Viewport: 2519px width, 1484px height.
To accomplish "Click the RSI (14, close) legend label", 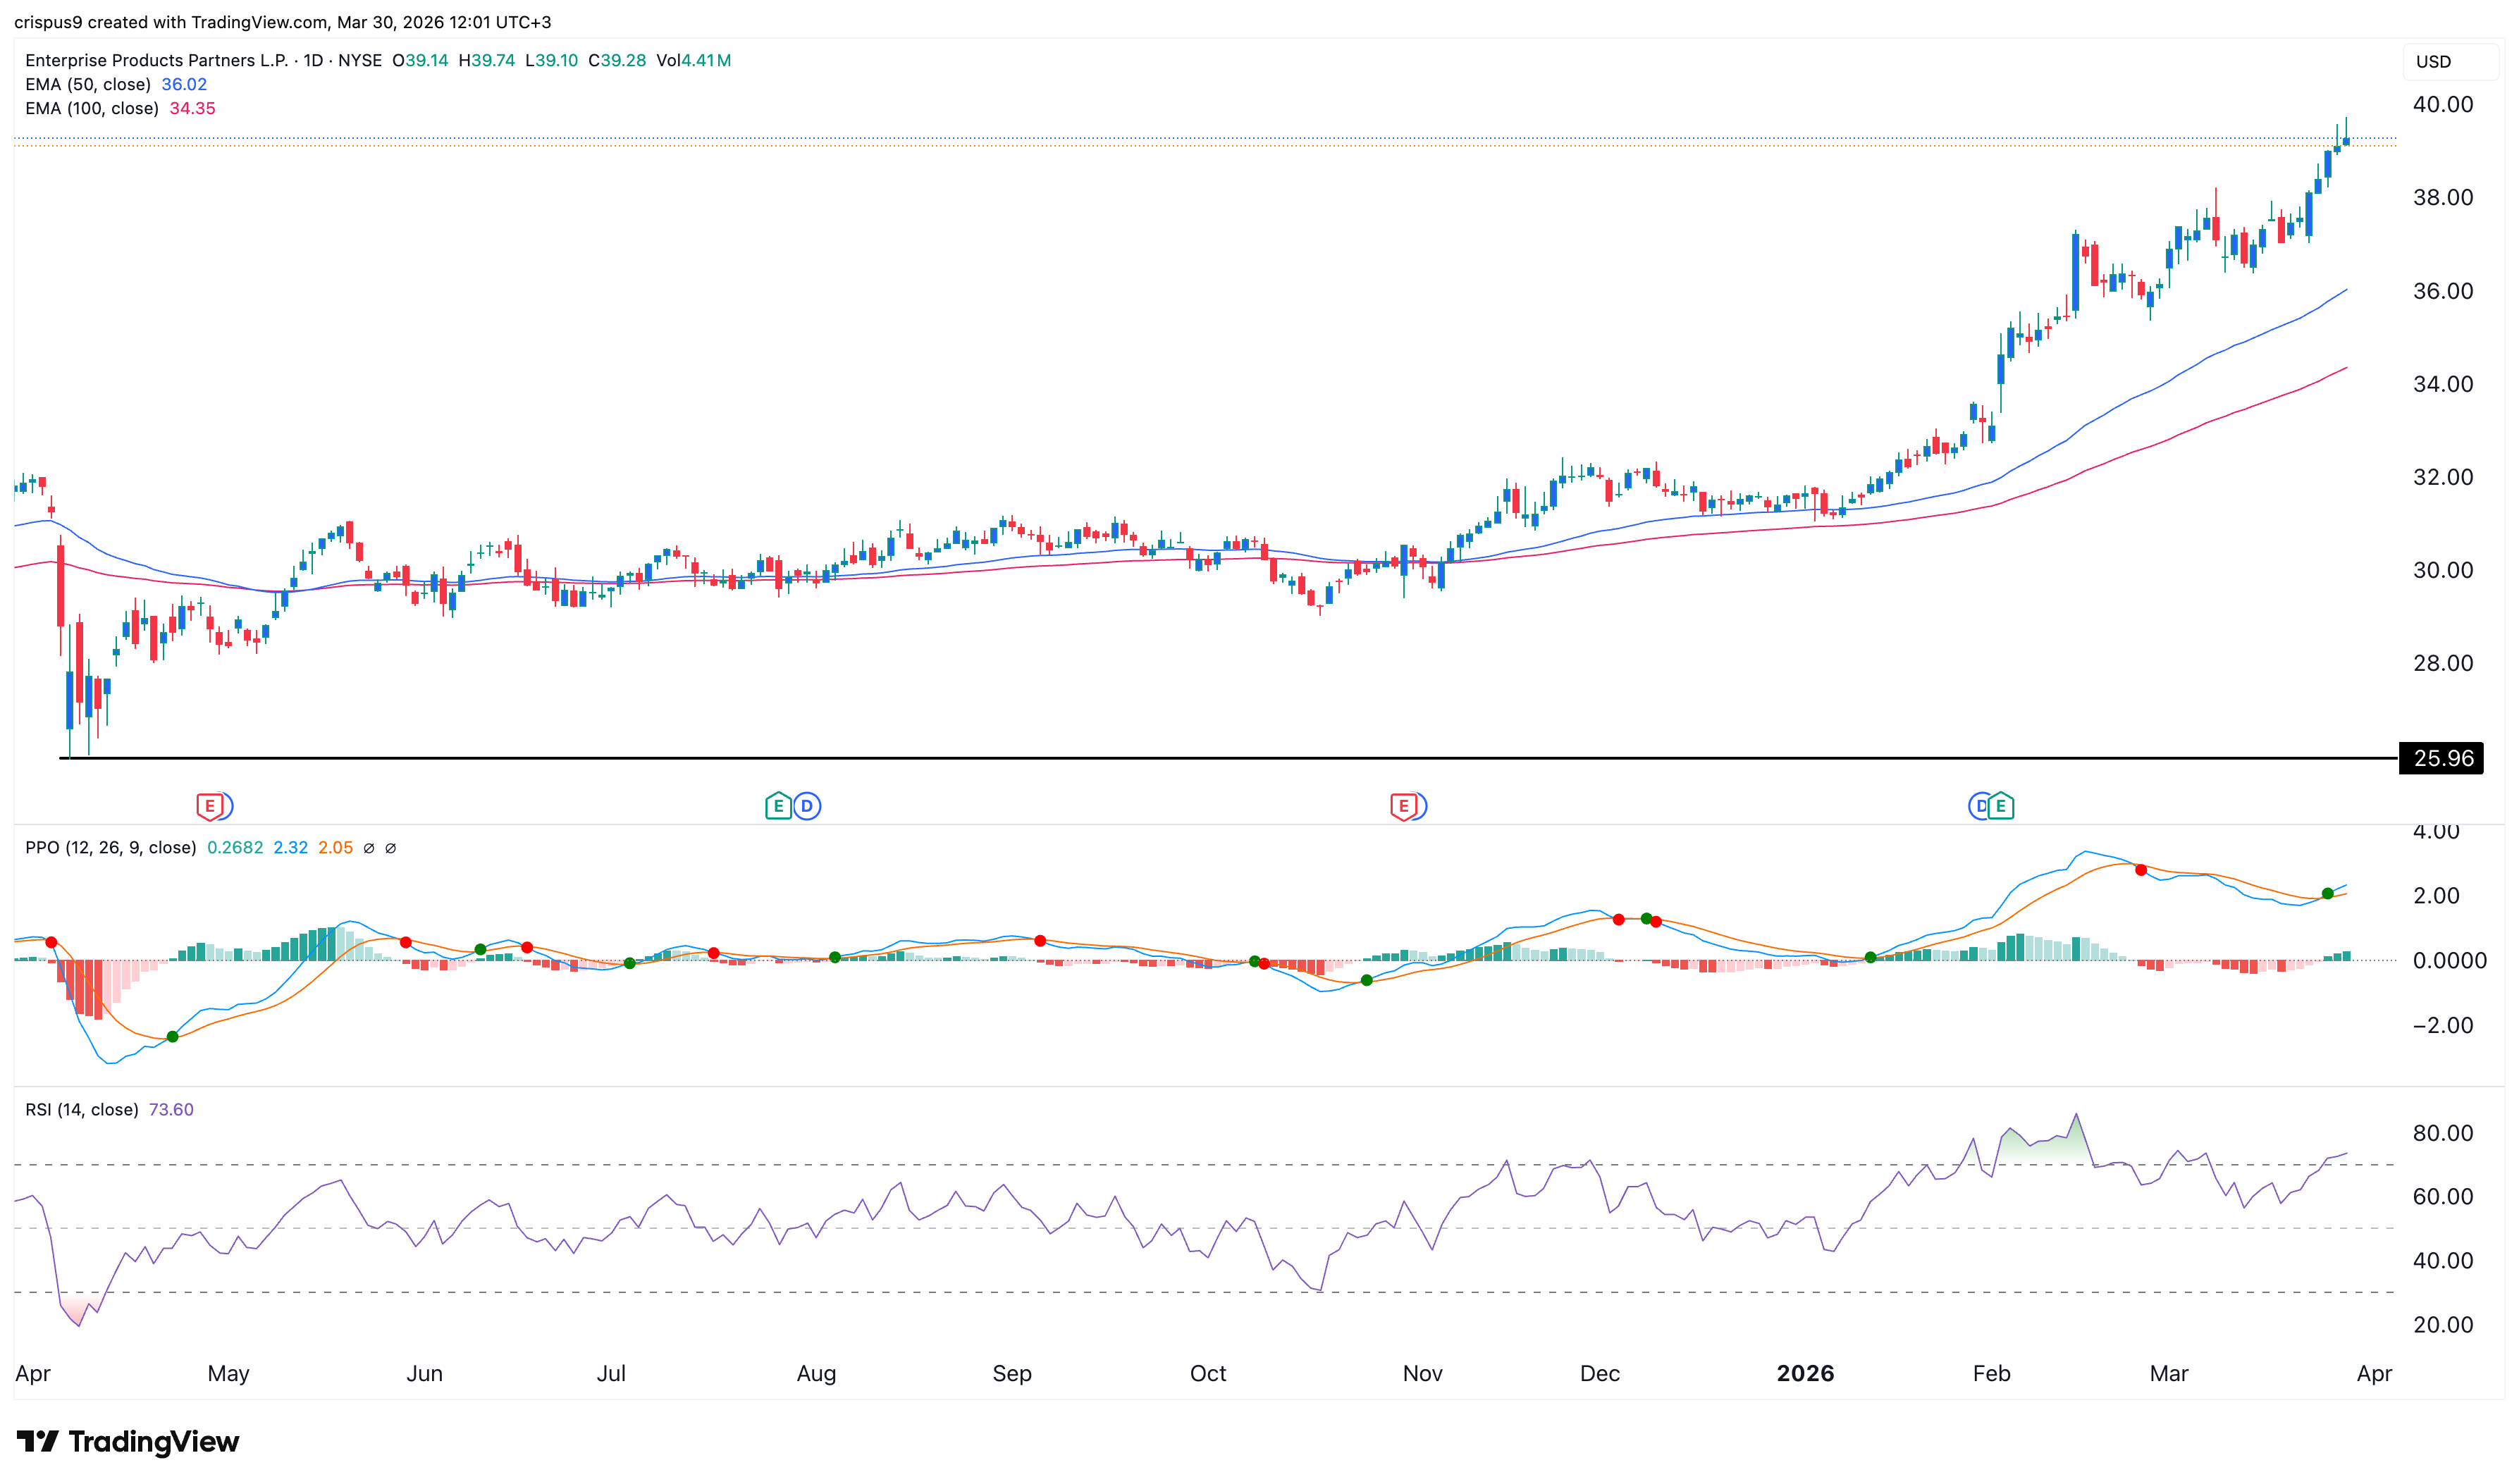I will [x=82, y=1110].
